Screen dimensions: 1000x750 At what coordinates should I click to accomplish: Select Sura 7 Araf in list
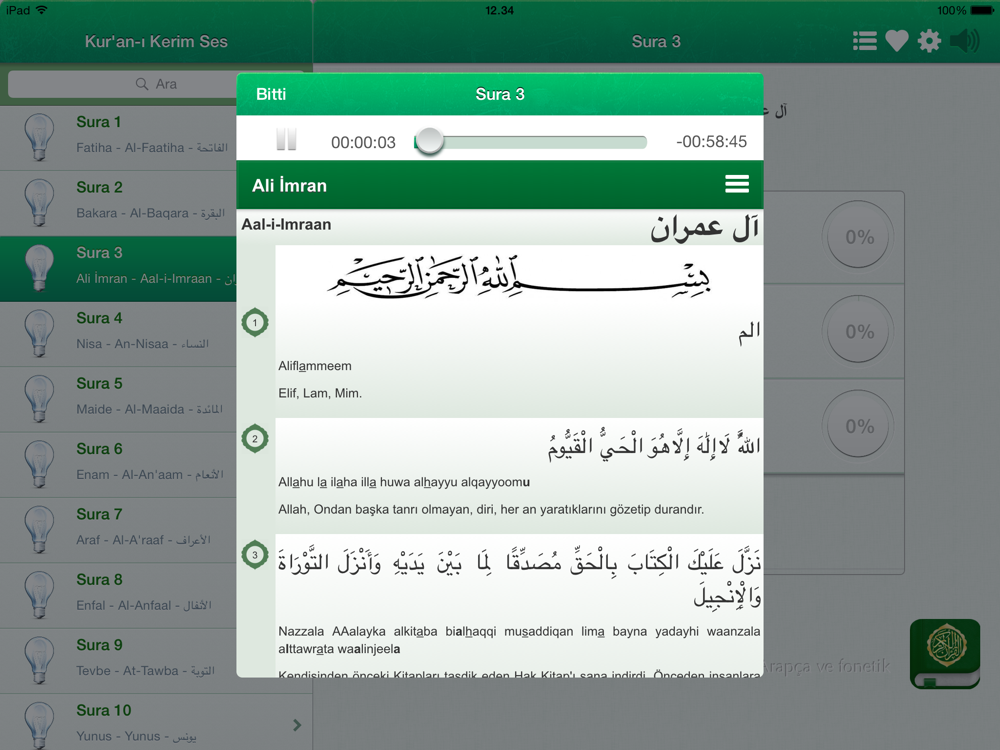pyautogui.click(x=119, y=530)
